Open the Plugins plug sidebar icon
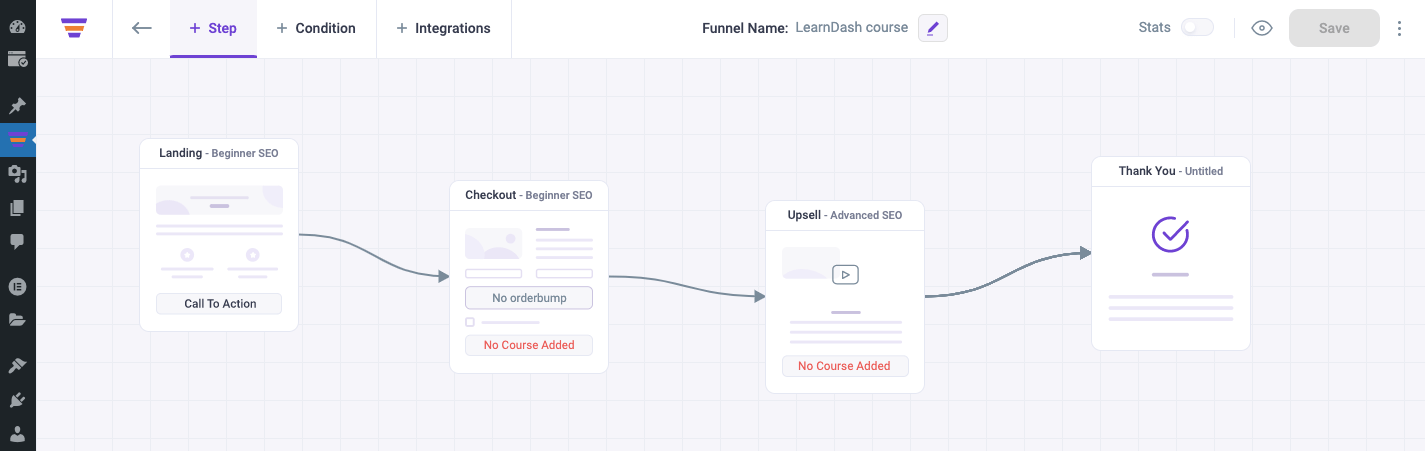Image resolution: width=1425 pixels, height=451 pixels. point(17,400)
